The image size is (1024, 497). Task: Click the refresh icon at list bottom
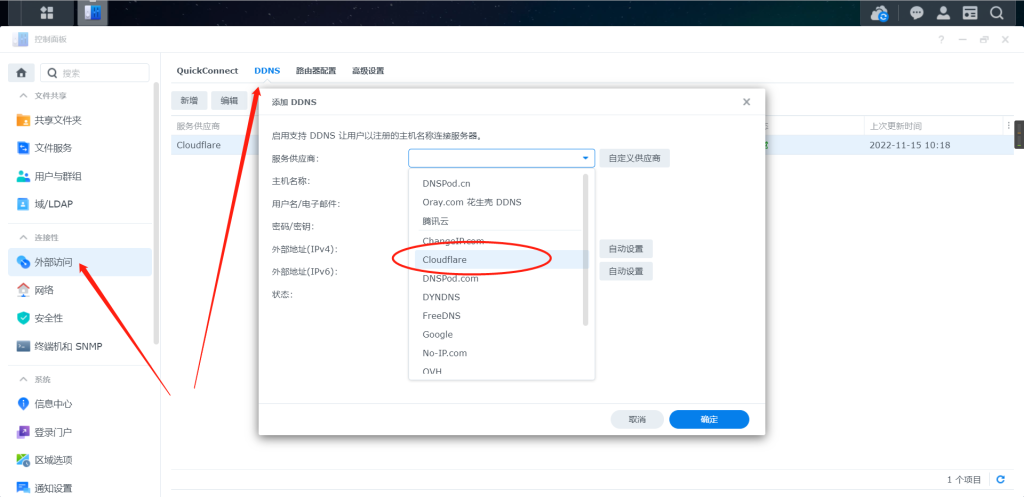point(1000,479)
